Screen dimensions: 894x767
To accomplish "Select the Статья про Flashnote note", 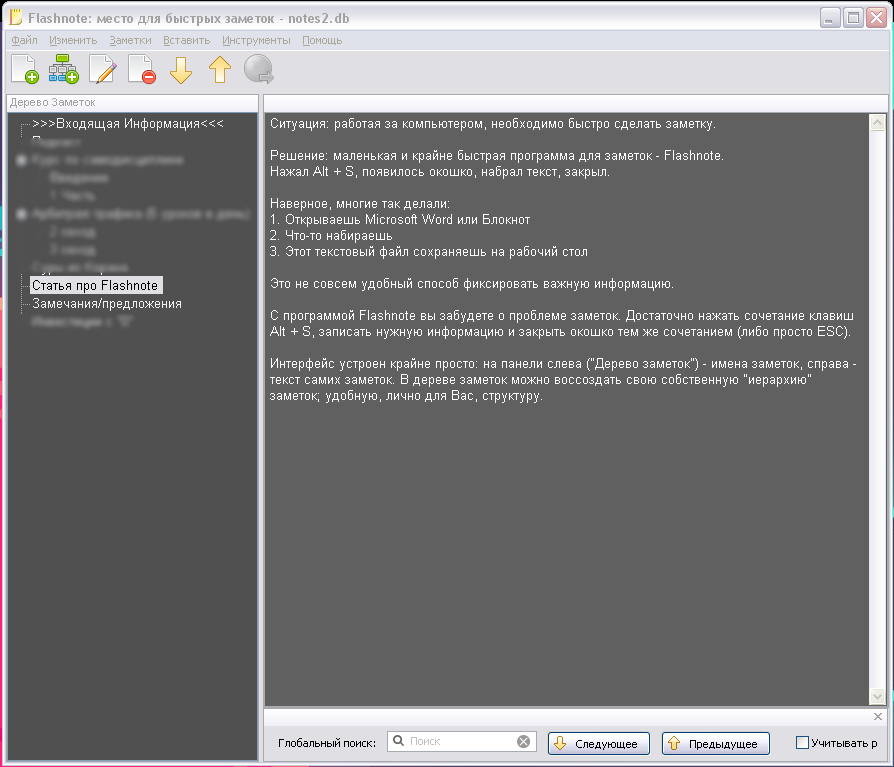I will (95, 285).
